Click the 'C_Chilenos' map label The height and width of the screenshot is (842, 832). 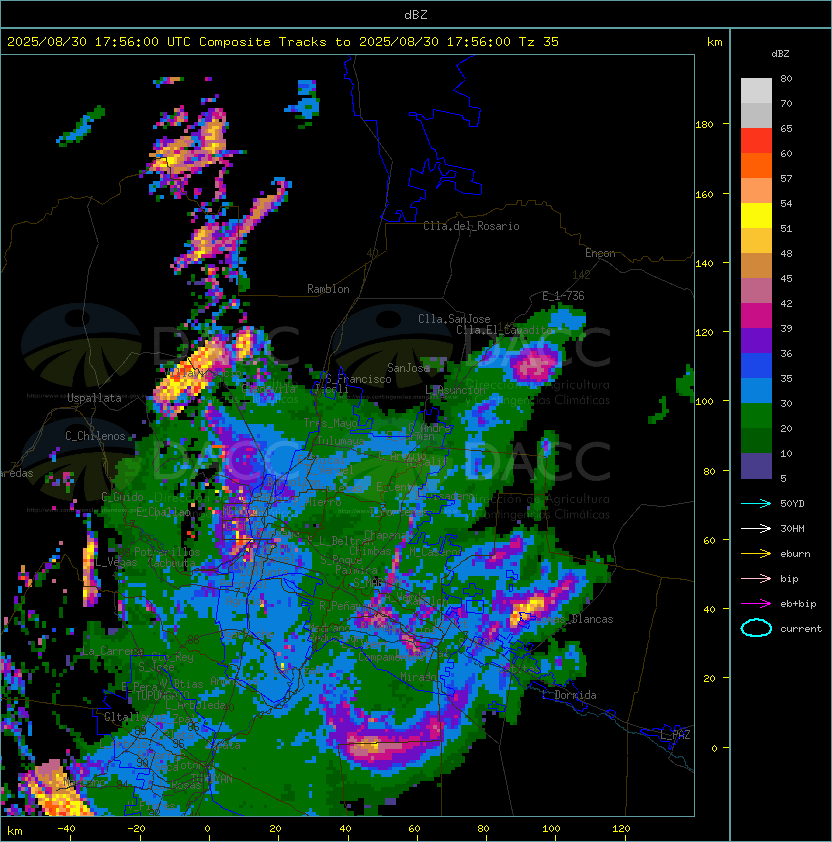(95, 436)
